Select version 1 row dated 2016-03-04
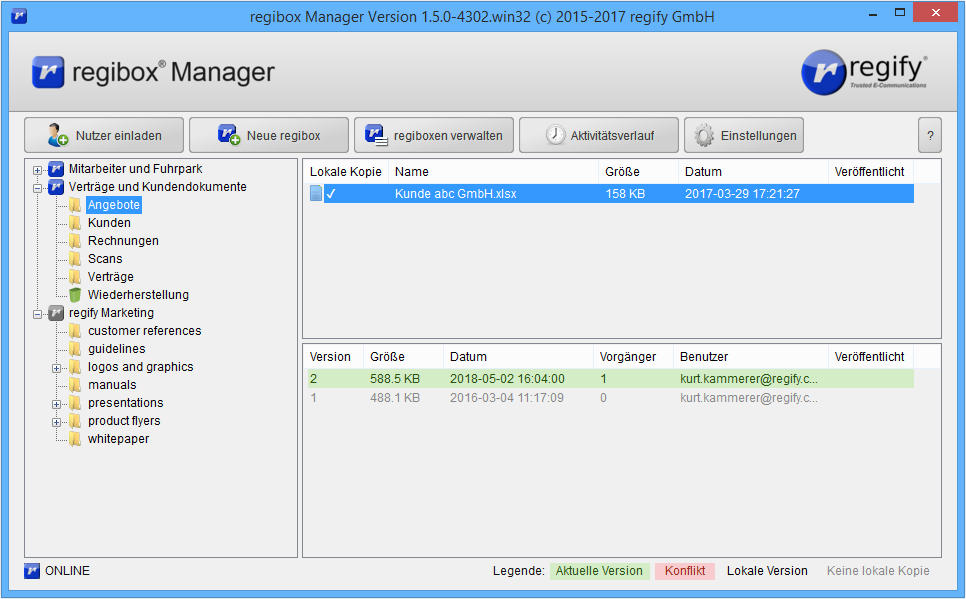 pyautogui.click(x=610, y=397)
